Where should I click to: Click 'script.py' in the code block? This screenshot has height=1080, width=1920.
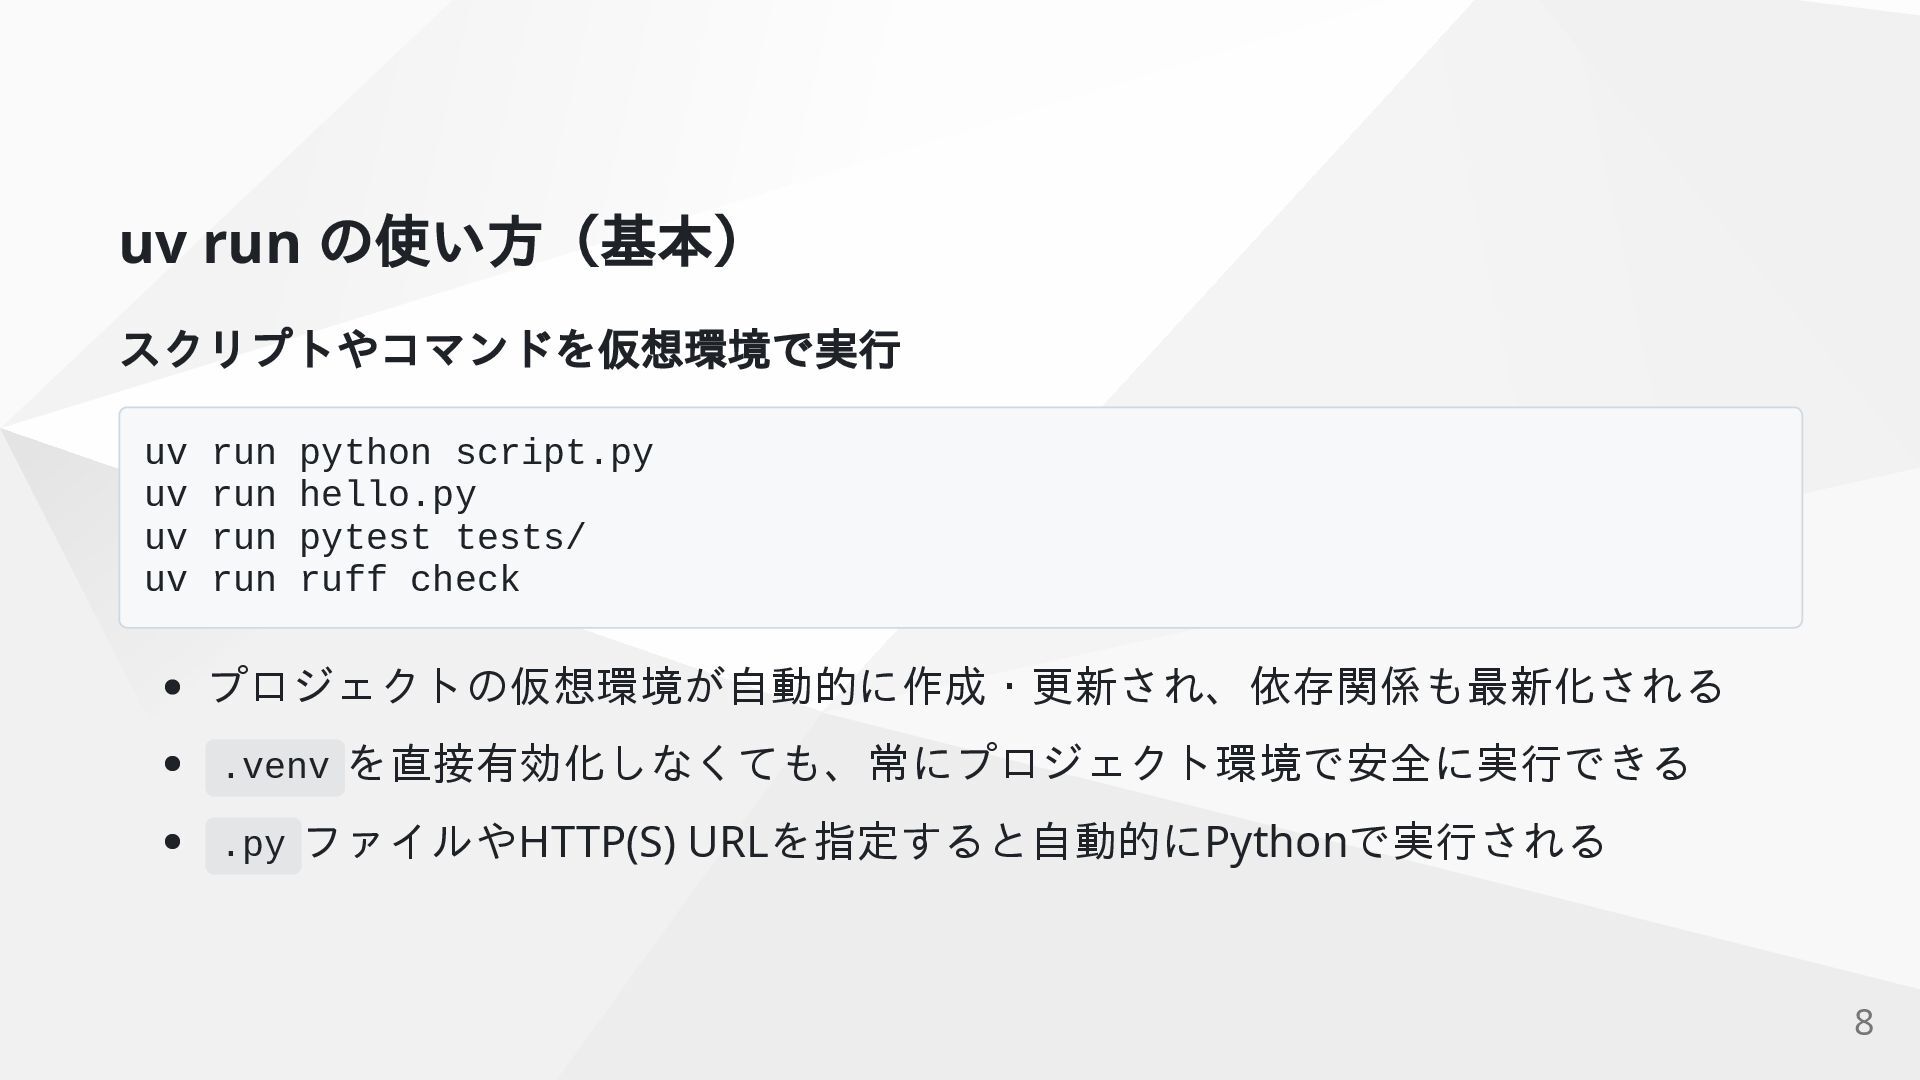coord(554,453)
